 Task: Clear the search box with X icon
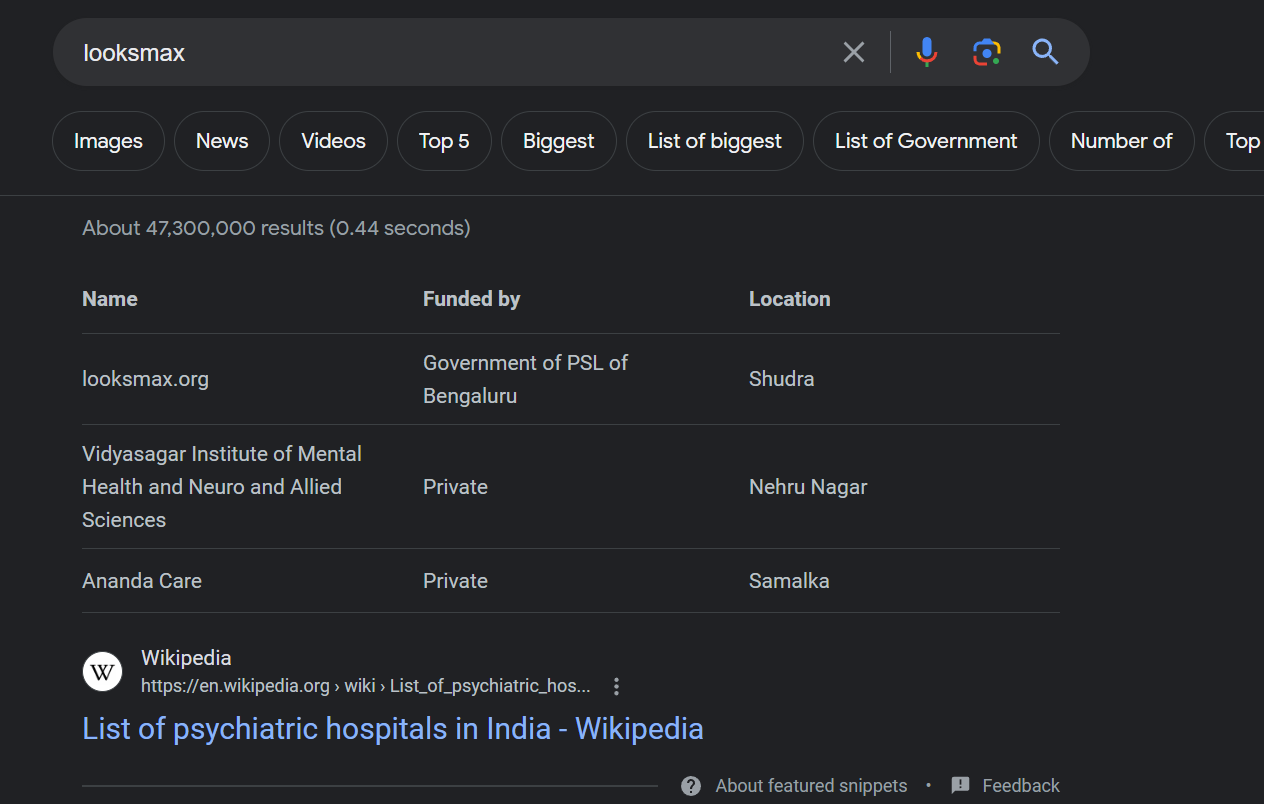pos(853,52)
